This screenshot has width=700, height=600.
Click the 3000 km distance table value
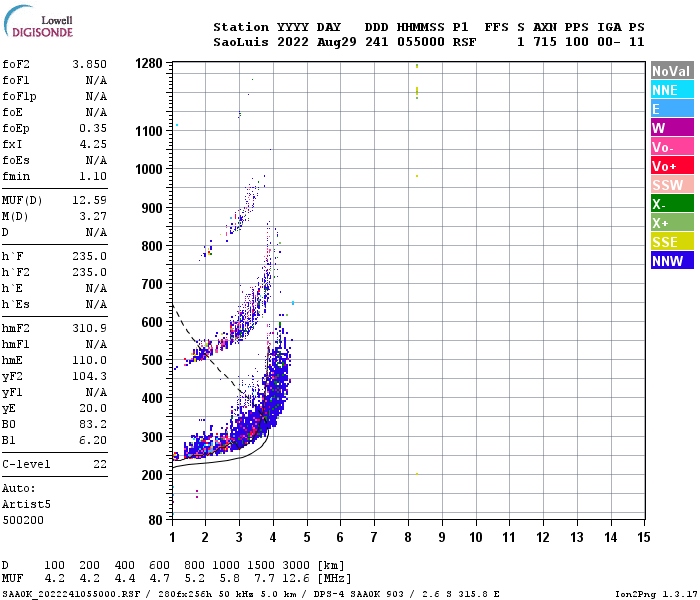pyautogui.click(x=296, y=565)
